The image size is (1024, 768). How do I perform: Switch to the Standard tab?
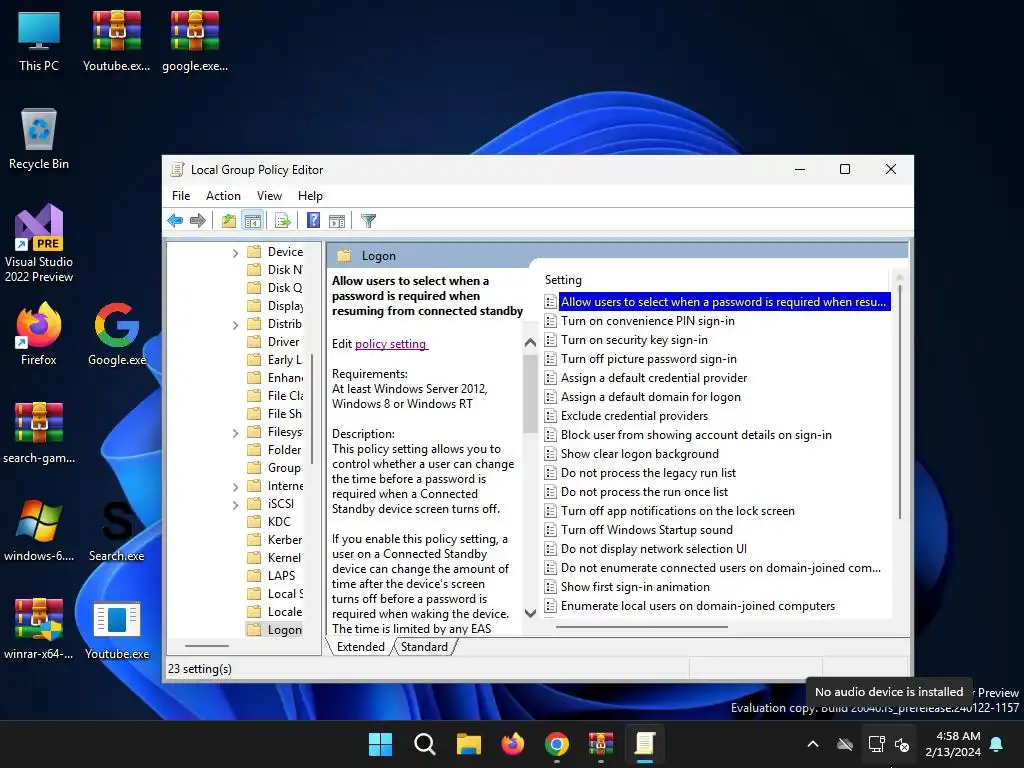(424, 647)
